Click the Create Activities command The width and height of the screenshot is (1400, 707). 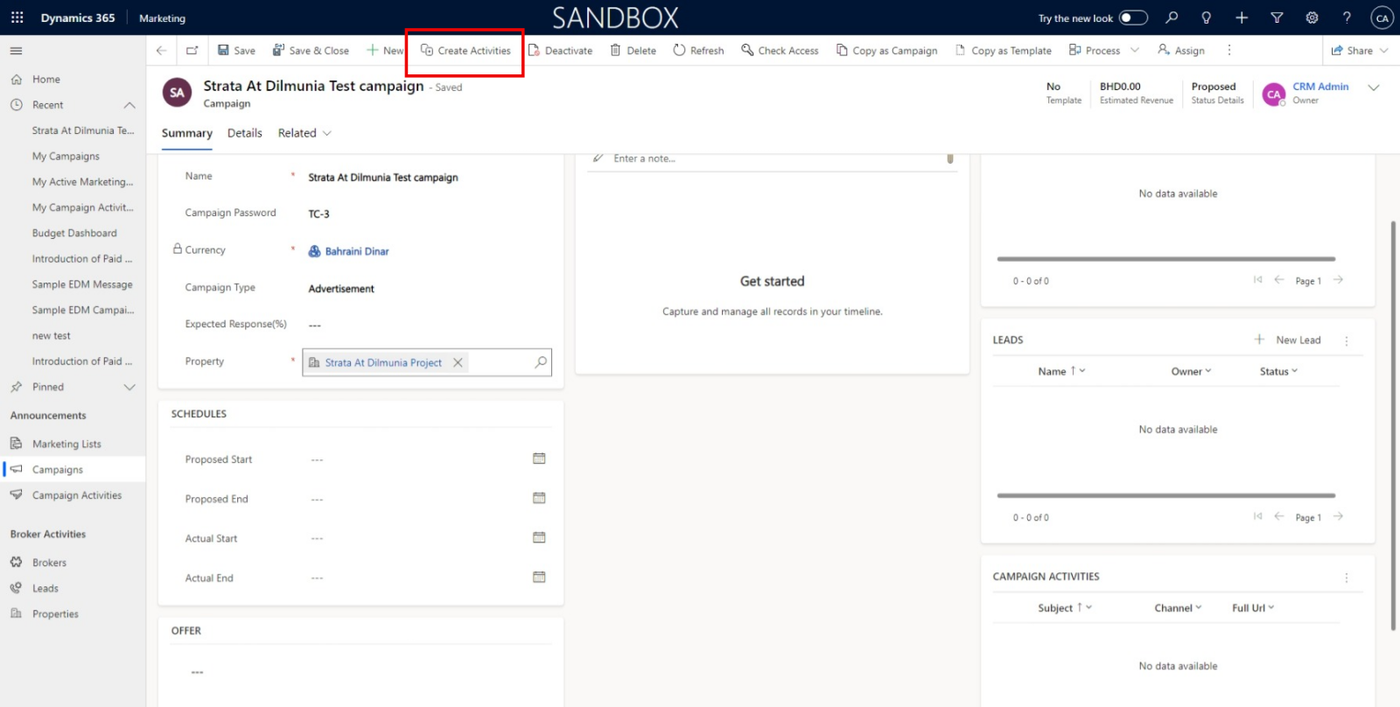coord(465,50)
